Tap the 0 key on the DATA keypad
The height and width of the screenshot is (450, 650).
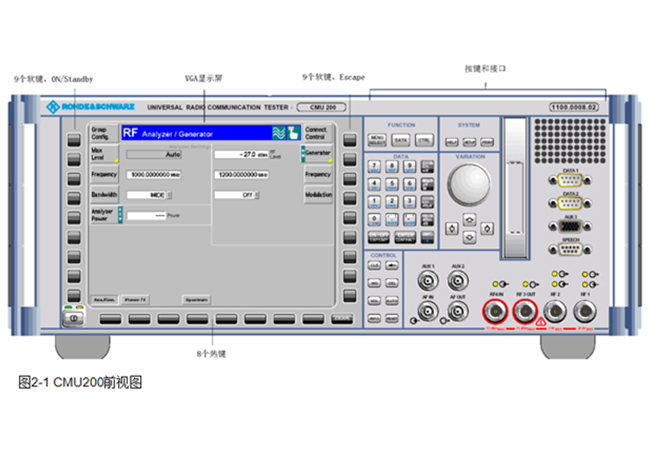point(374,220)
